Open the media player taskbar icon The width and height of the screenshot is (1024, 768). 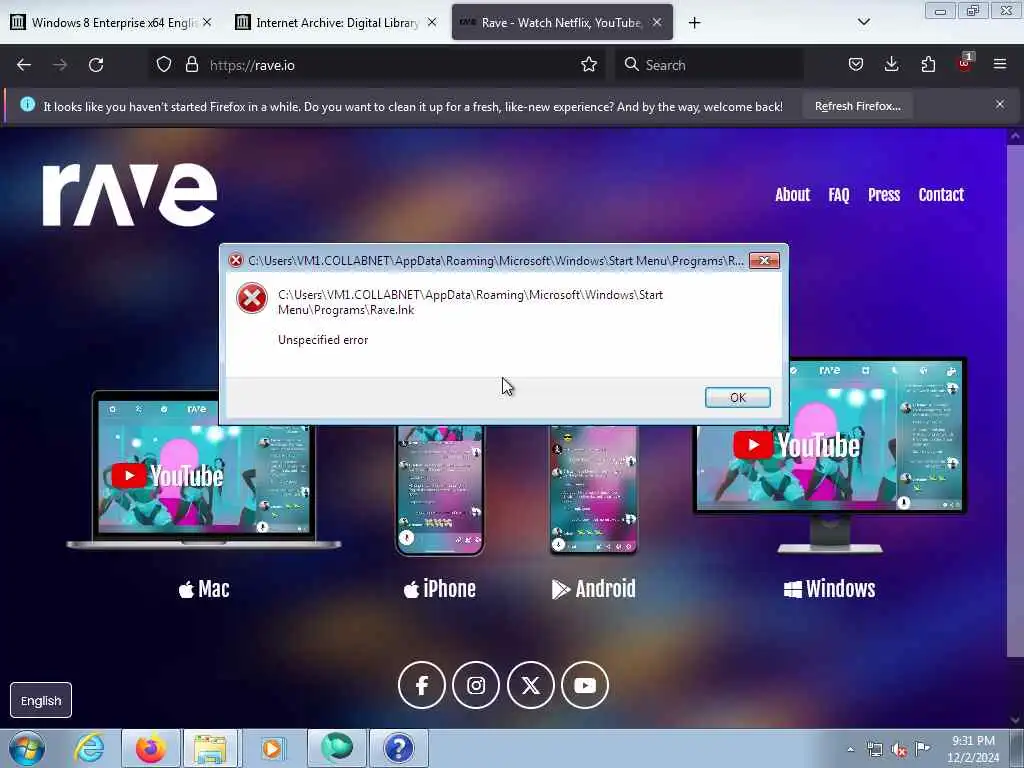pos(272,748)
